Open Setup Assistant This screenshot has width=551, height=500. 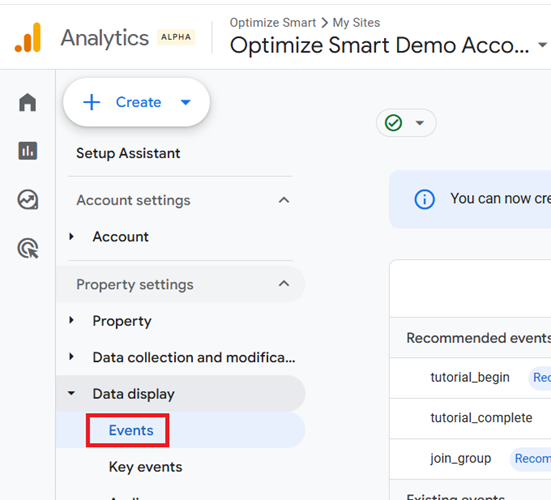(128, 153)
